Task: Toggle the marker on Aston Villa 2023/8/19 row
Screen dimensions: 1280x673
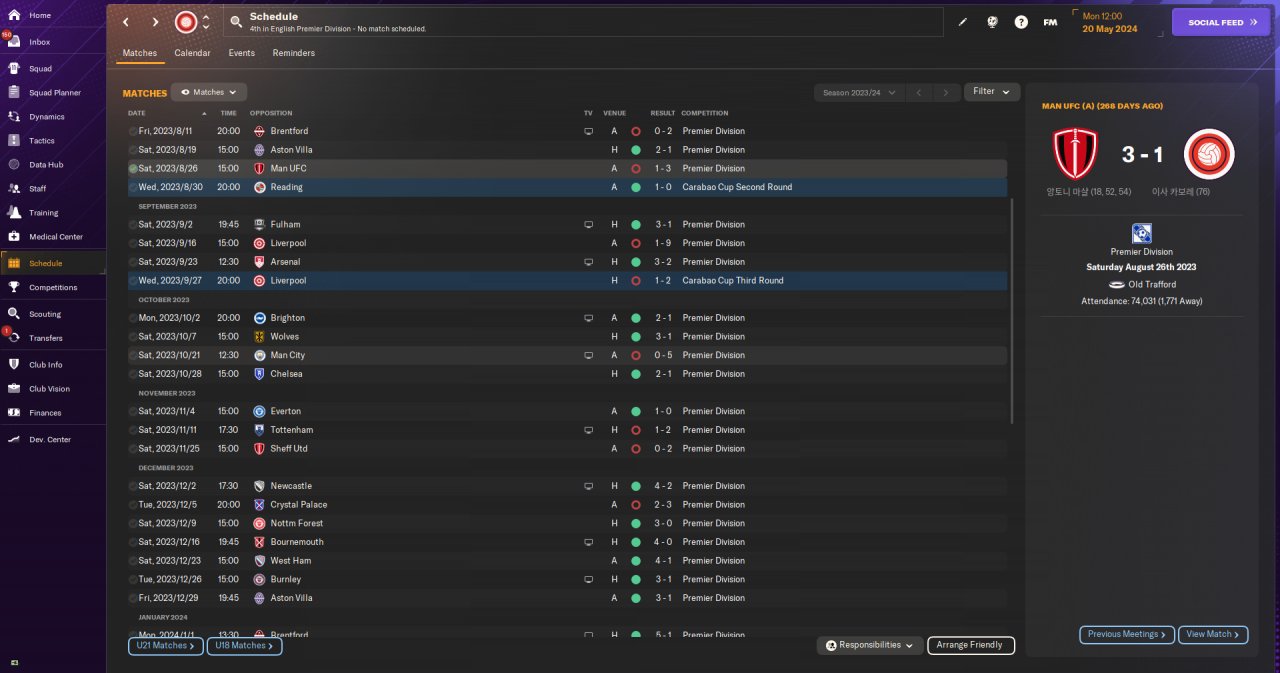Action: (133, 150)
